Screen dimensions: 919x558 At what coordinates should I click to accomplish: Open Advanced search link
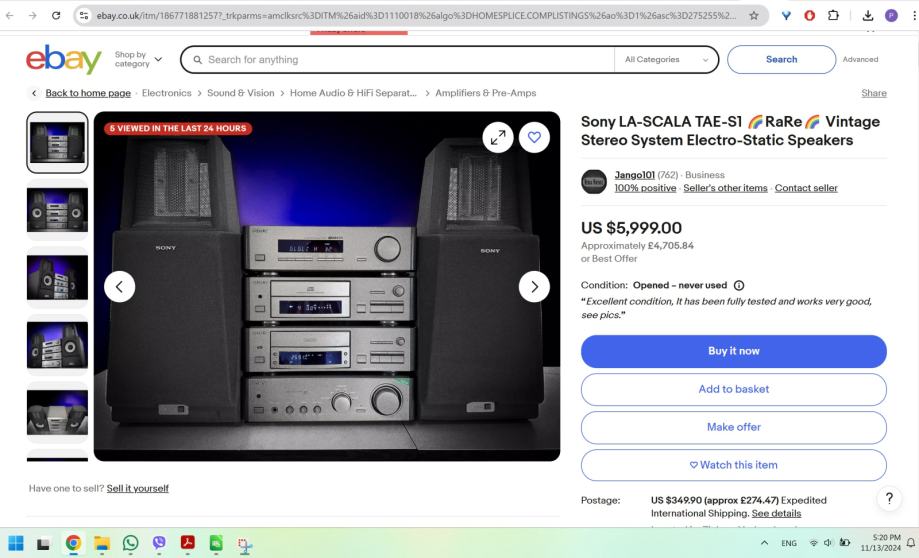[860, 60]
